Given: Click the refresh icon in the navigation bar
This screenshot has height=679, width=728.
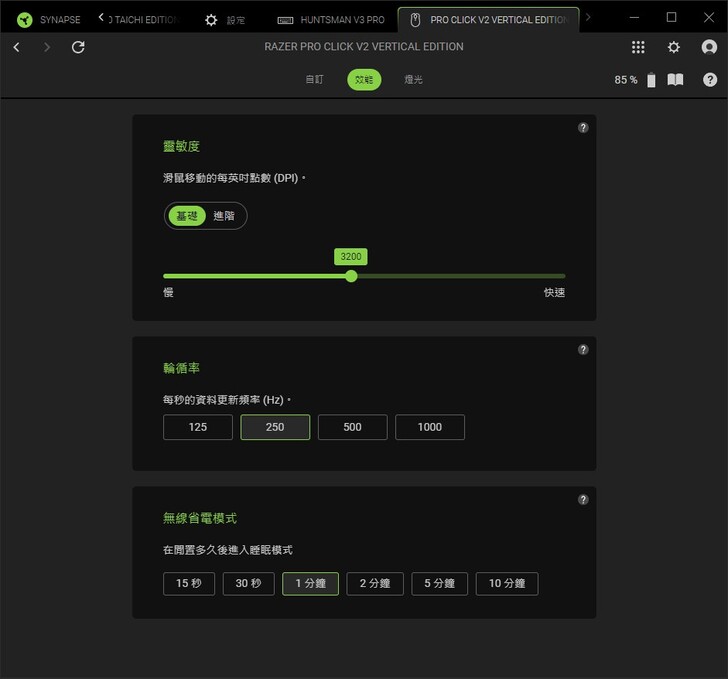Looking at the screenshot, I should point(78,47).
